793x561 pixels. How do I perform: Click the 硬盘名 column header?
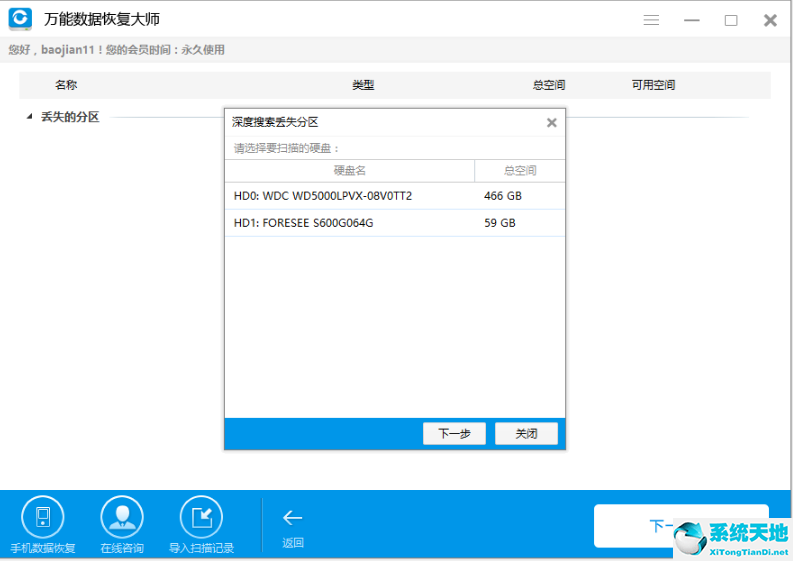(x=349, y=170)
